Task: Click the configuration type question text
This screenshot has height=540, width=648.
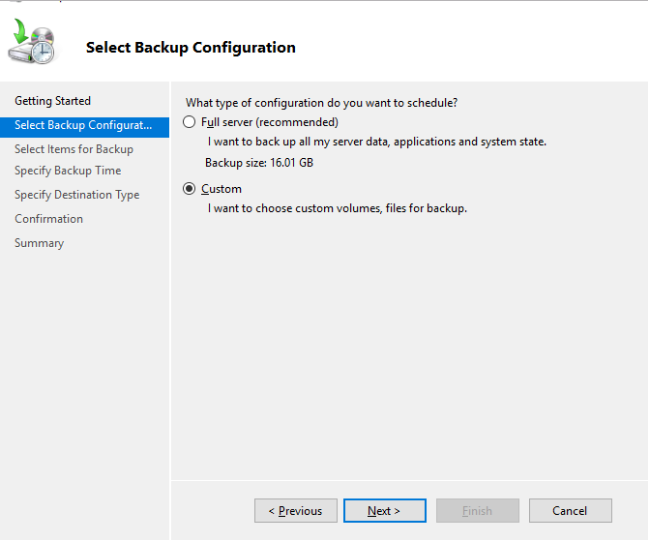Action: [322, 103]
